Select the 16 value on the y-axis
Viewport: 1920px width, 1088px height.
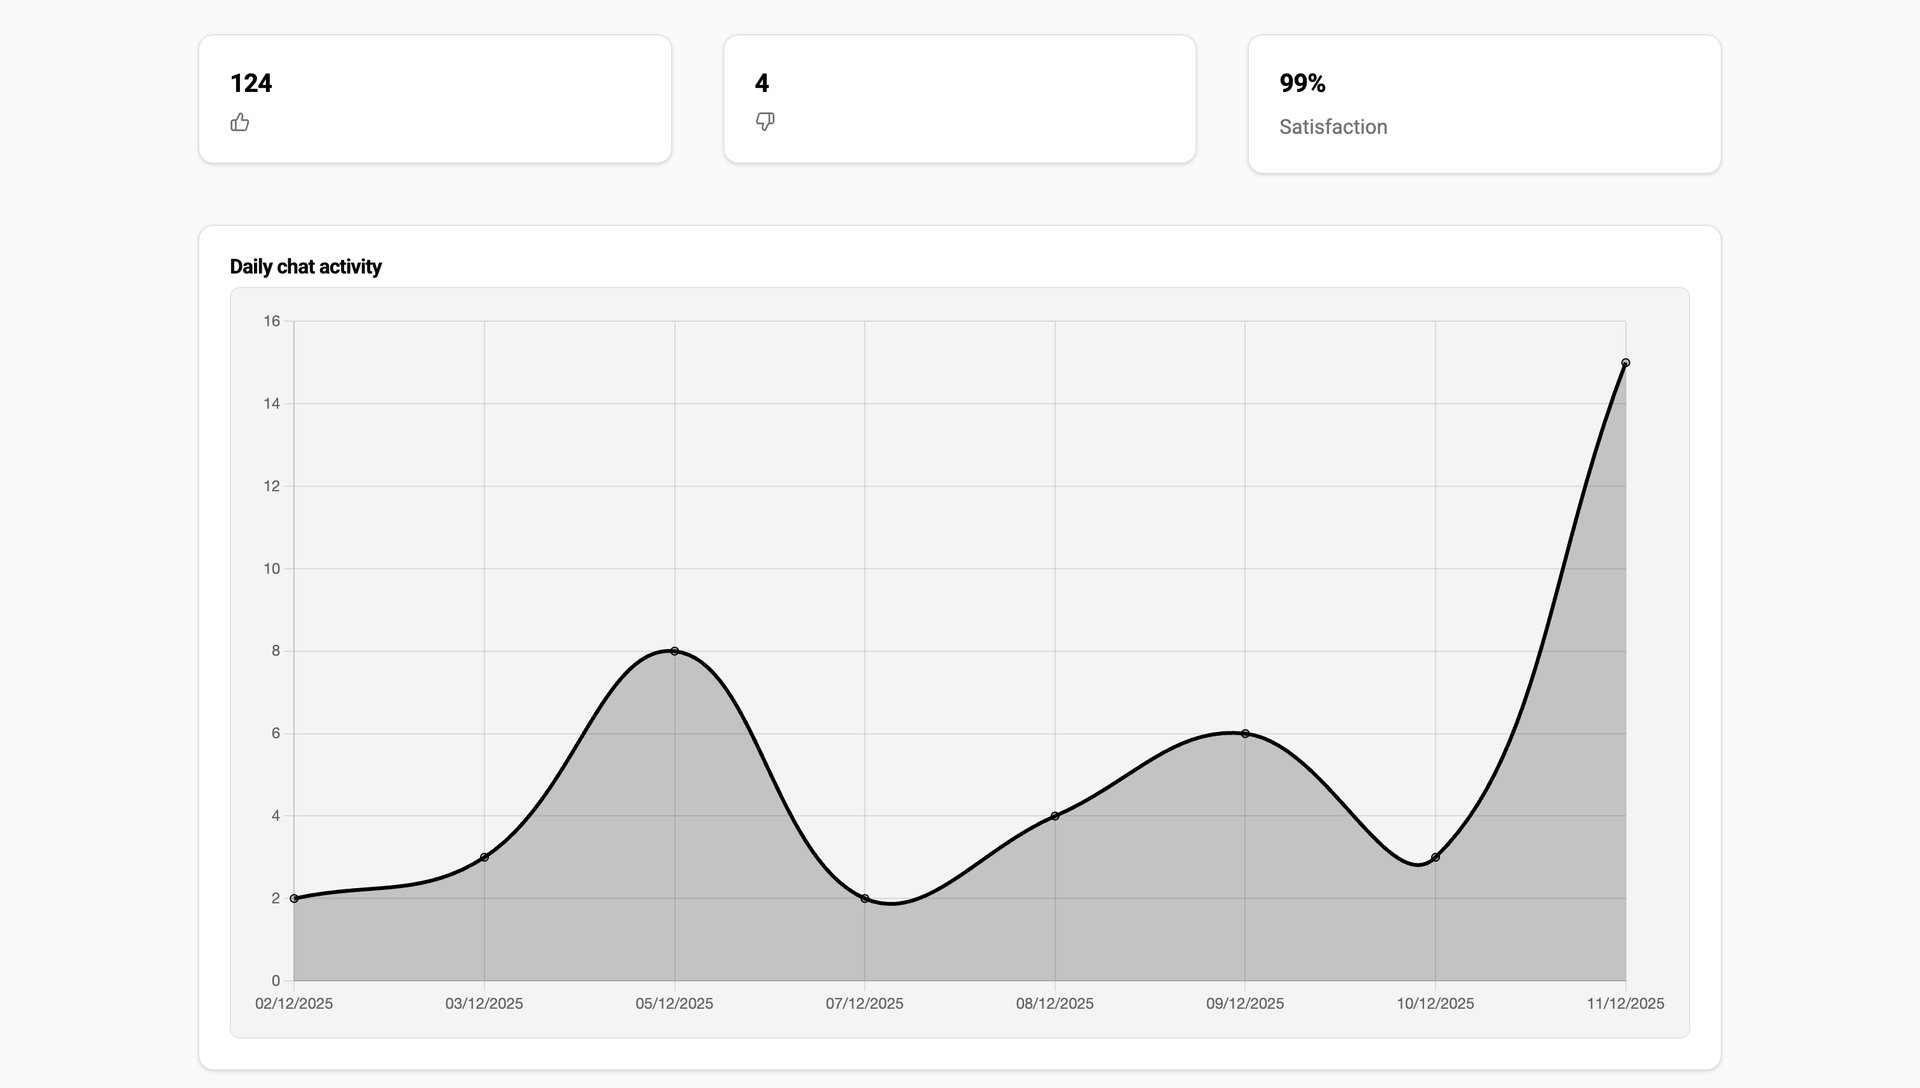271,321
